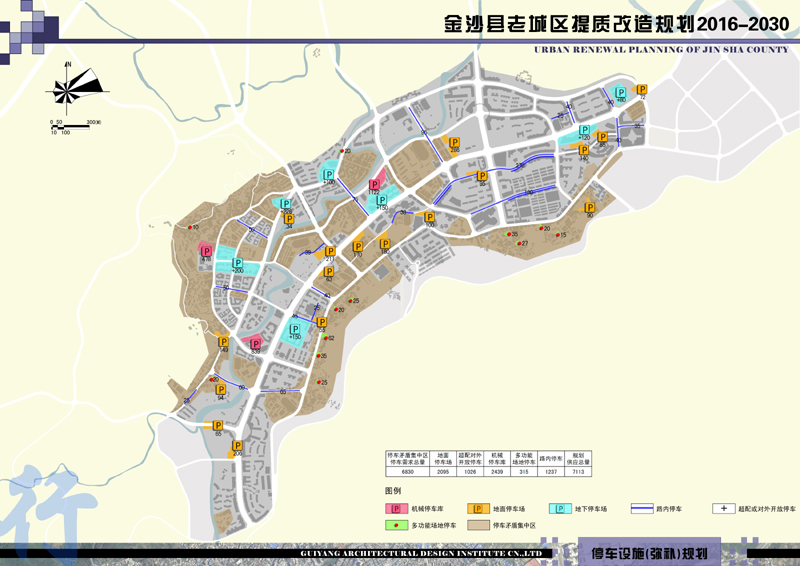Click the plus symbol legend box
The width and height of the screenshot is (800, 566).
(724, 508)
